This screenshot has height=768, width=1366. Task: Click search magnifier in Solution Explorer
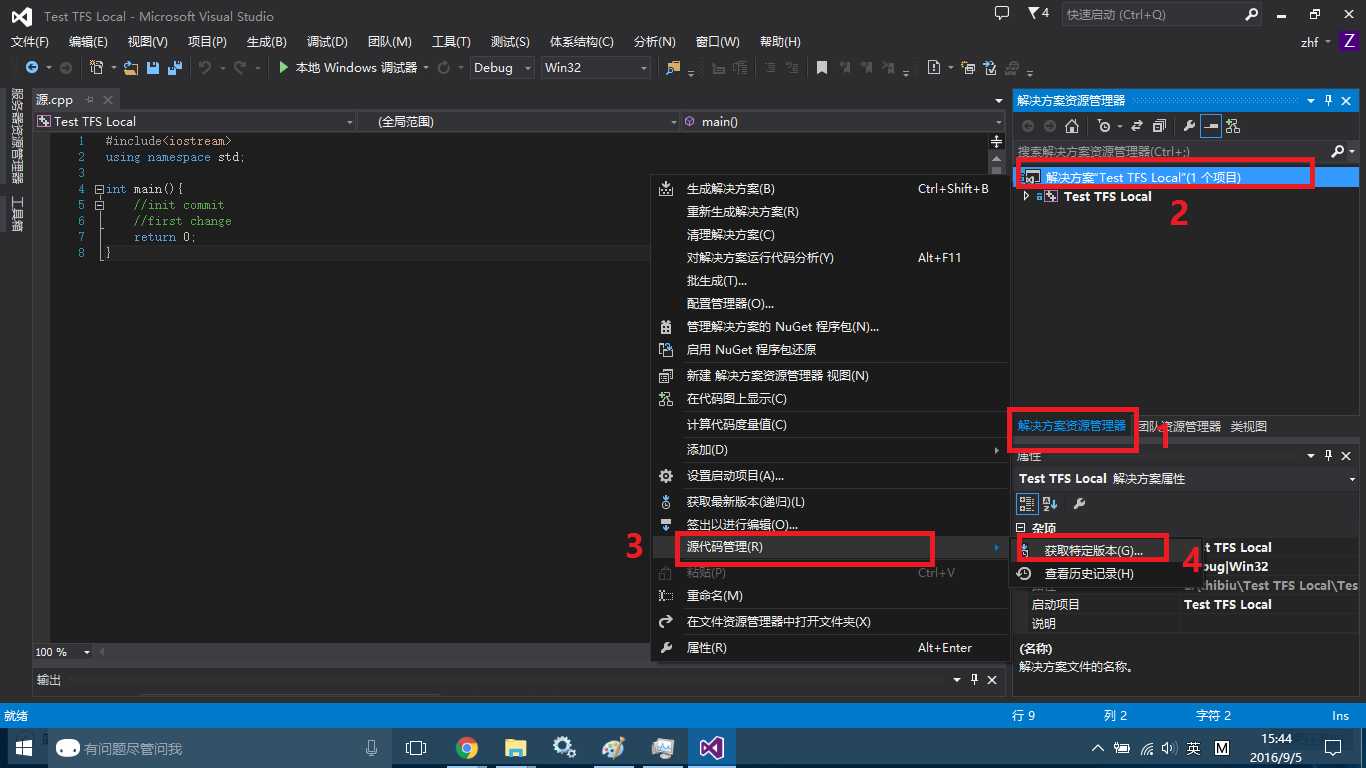point(1338,151)
